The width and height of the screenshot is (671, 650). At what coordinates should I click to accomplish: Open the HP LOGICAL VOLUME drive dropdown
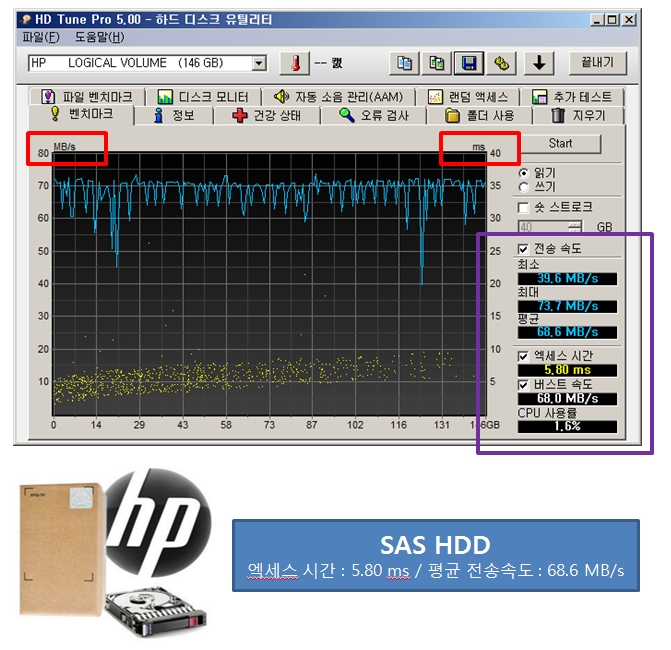pos(259,63)
